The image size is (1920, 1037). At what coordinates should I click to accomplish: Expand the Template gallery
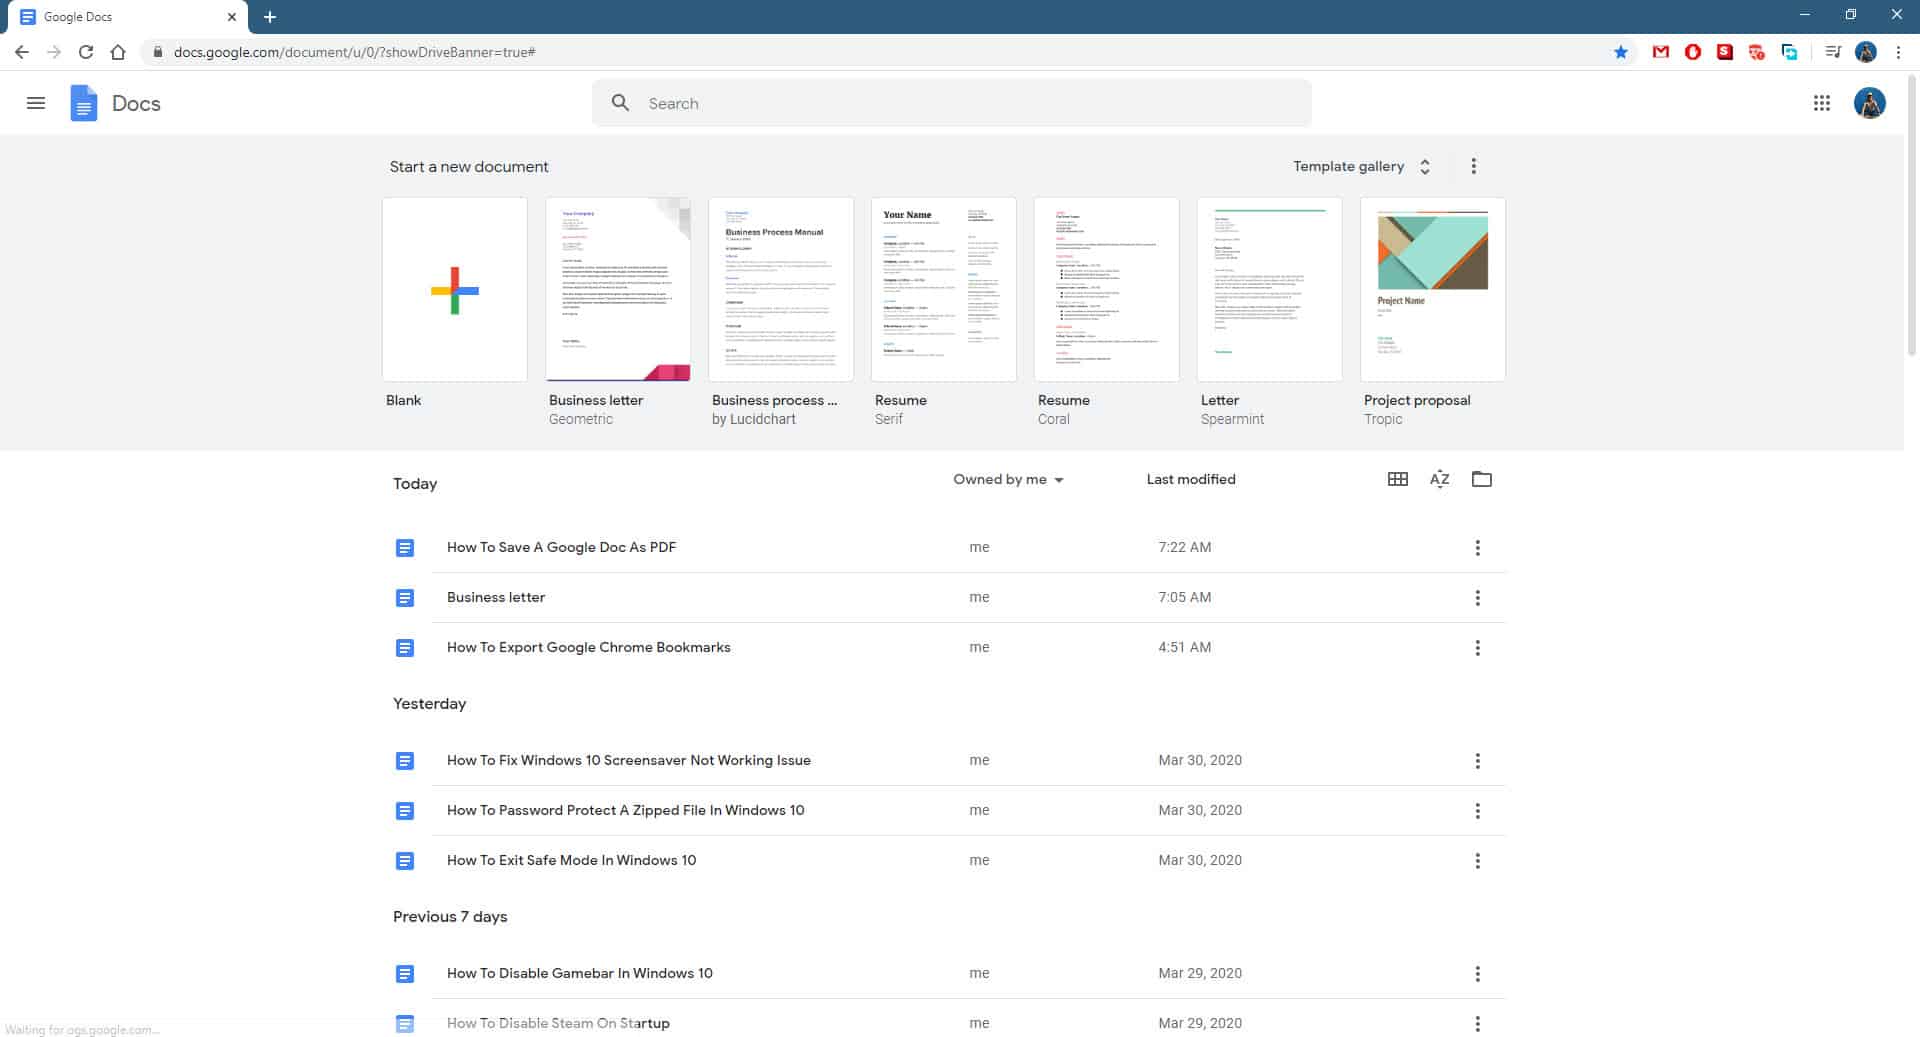coord(1362,166)
